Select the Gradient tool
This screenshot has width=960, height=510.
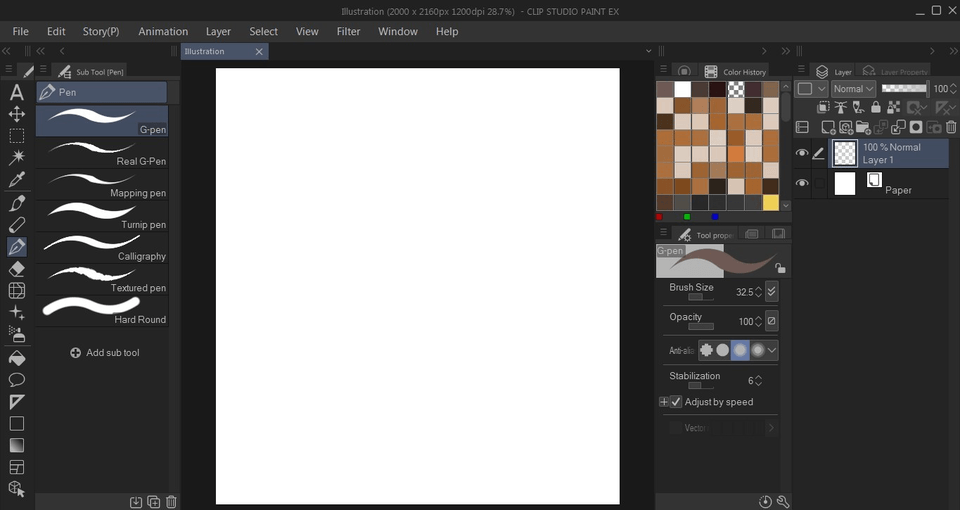17,445
